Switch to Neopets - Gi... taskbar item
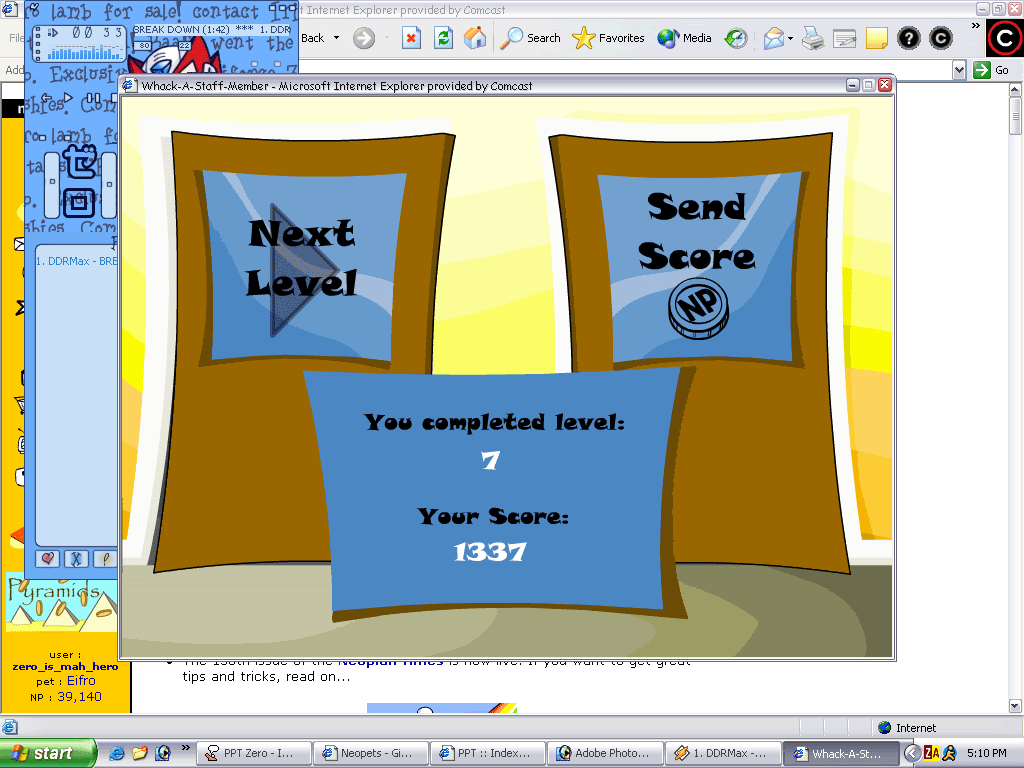Viewport: 1024px width, 768px height. pyautogui.click(x=370, y=753)
